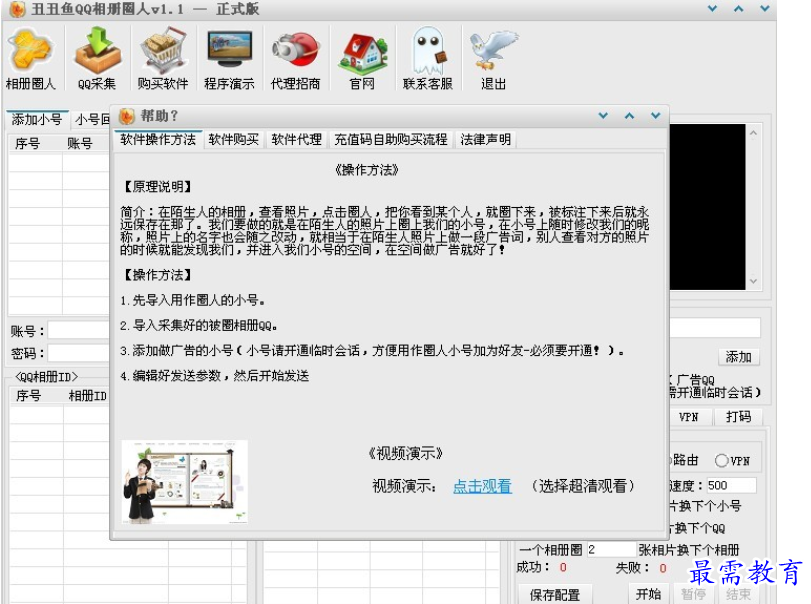
Task: Click the 速度 field showing 500
Action: 731,486
